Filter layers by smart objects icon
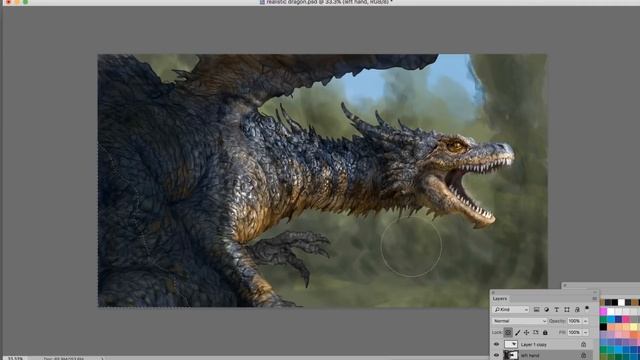This screenshot has width=640, height=360. (x=577, y=310)
